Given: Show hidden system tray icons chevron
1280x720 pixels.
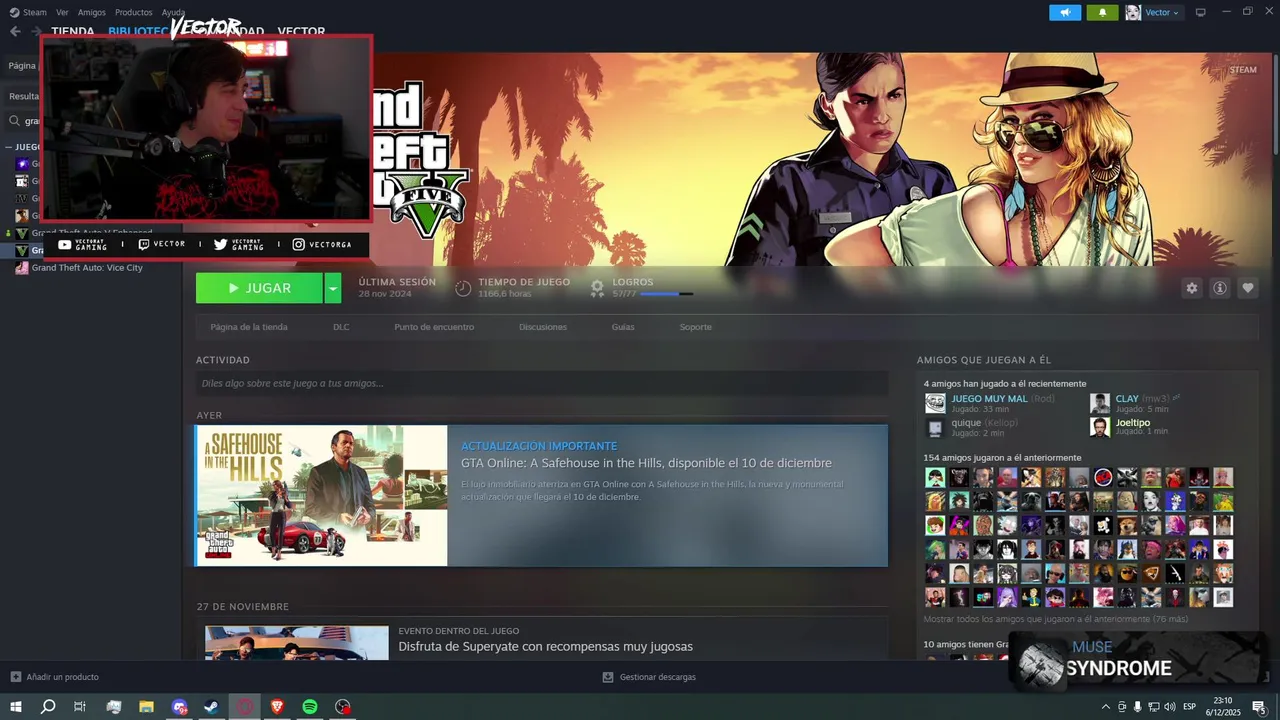Looking at the screenshot, I should (1105, 707).
